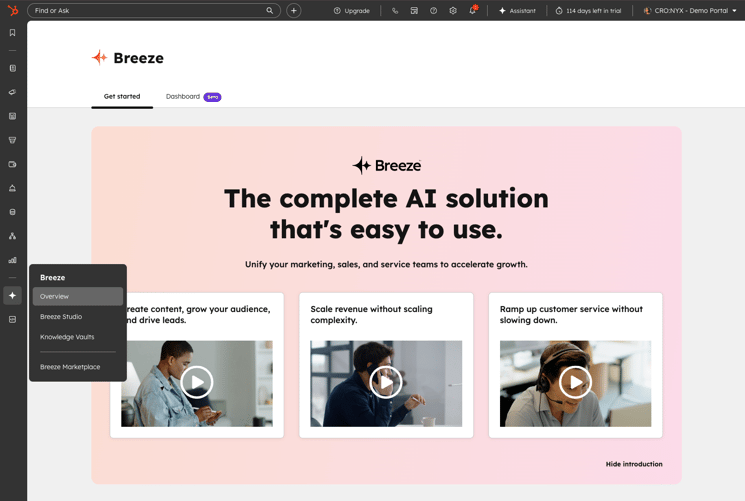Play the 'grow your audience' video
This screenshot has width=745, height=501.
[x=196, y=382]
